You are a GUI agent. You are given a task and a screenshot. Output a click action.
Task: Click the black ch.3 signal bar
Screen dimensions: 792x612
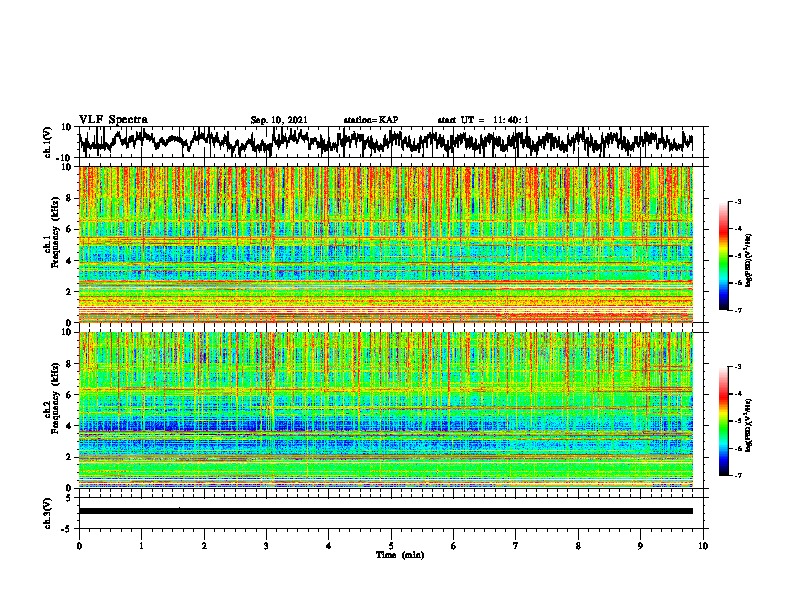(385, 511)
